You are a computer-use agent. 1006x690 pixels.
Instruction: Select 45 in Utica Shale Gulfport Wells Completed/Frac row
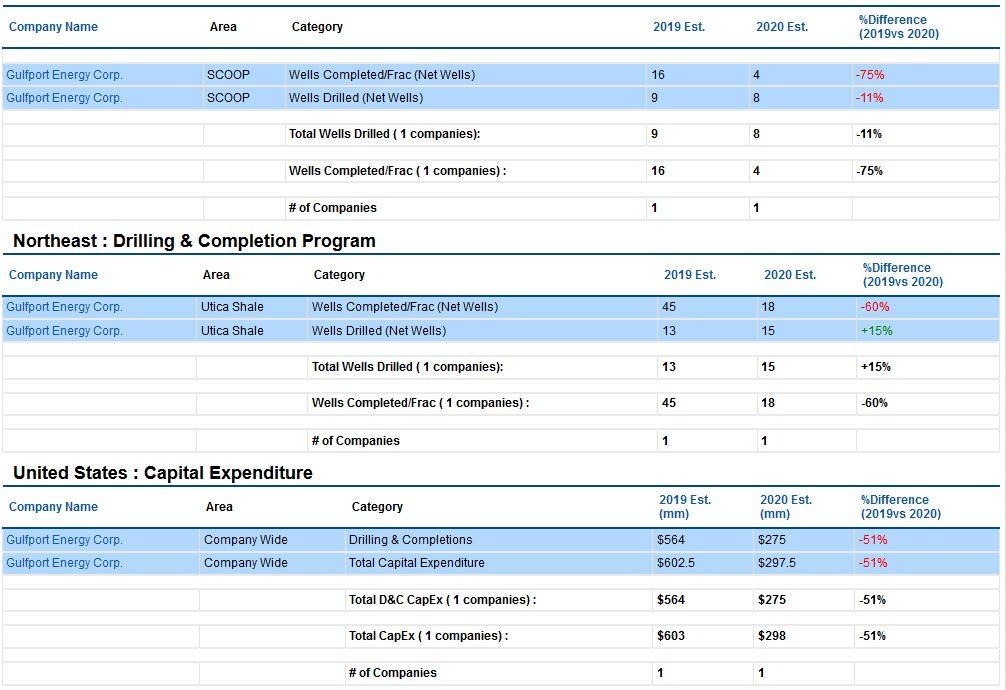click(669, 307)
